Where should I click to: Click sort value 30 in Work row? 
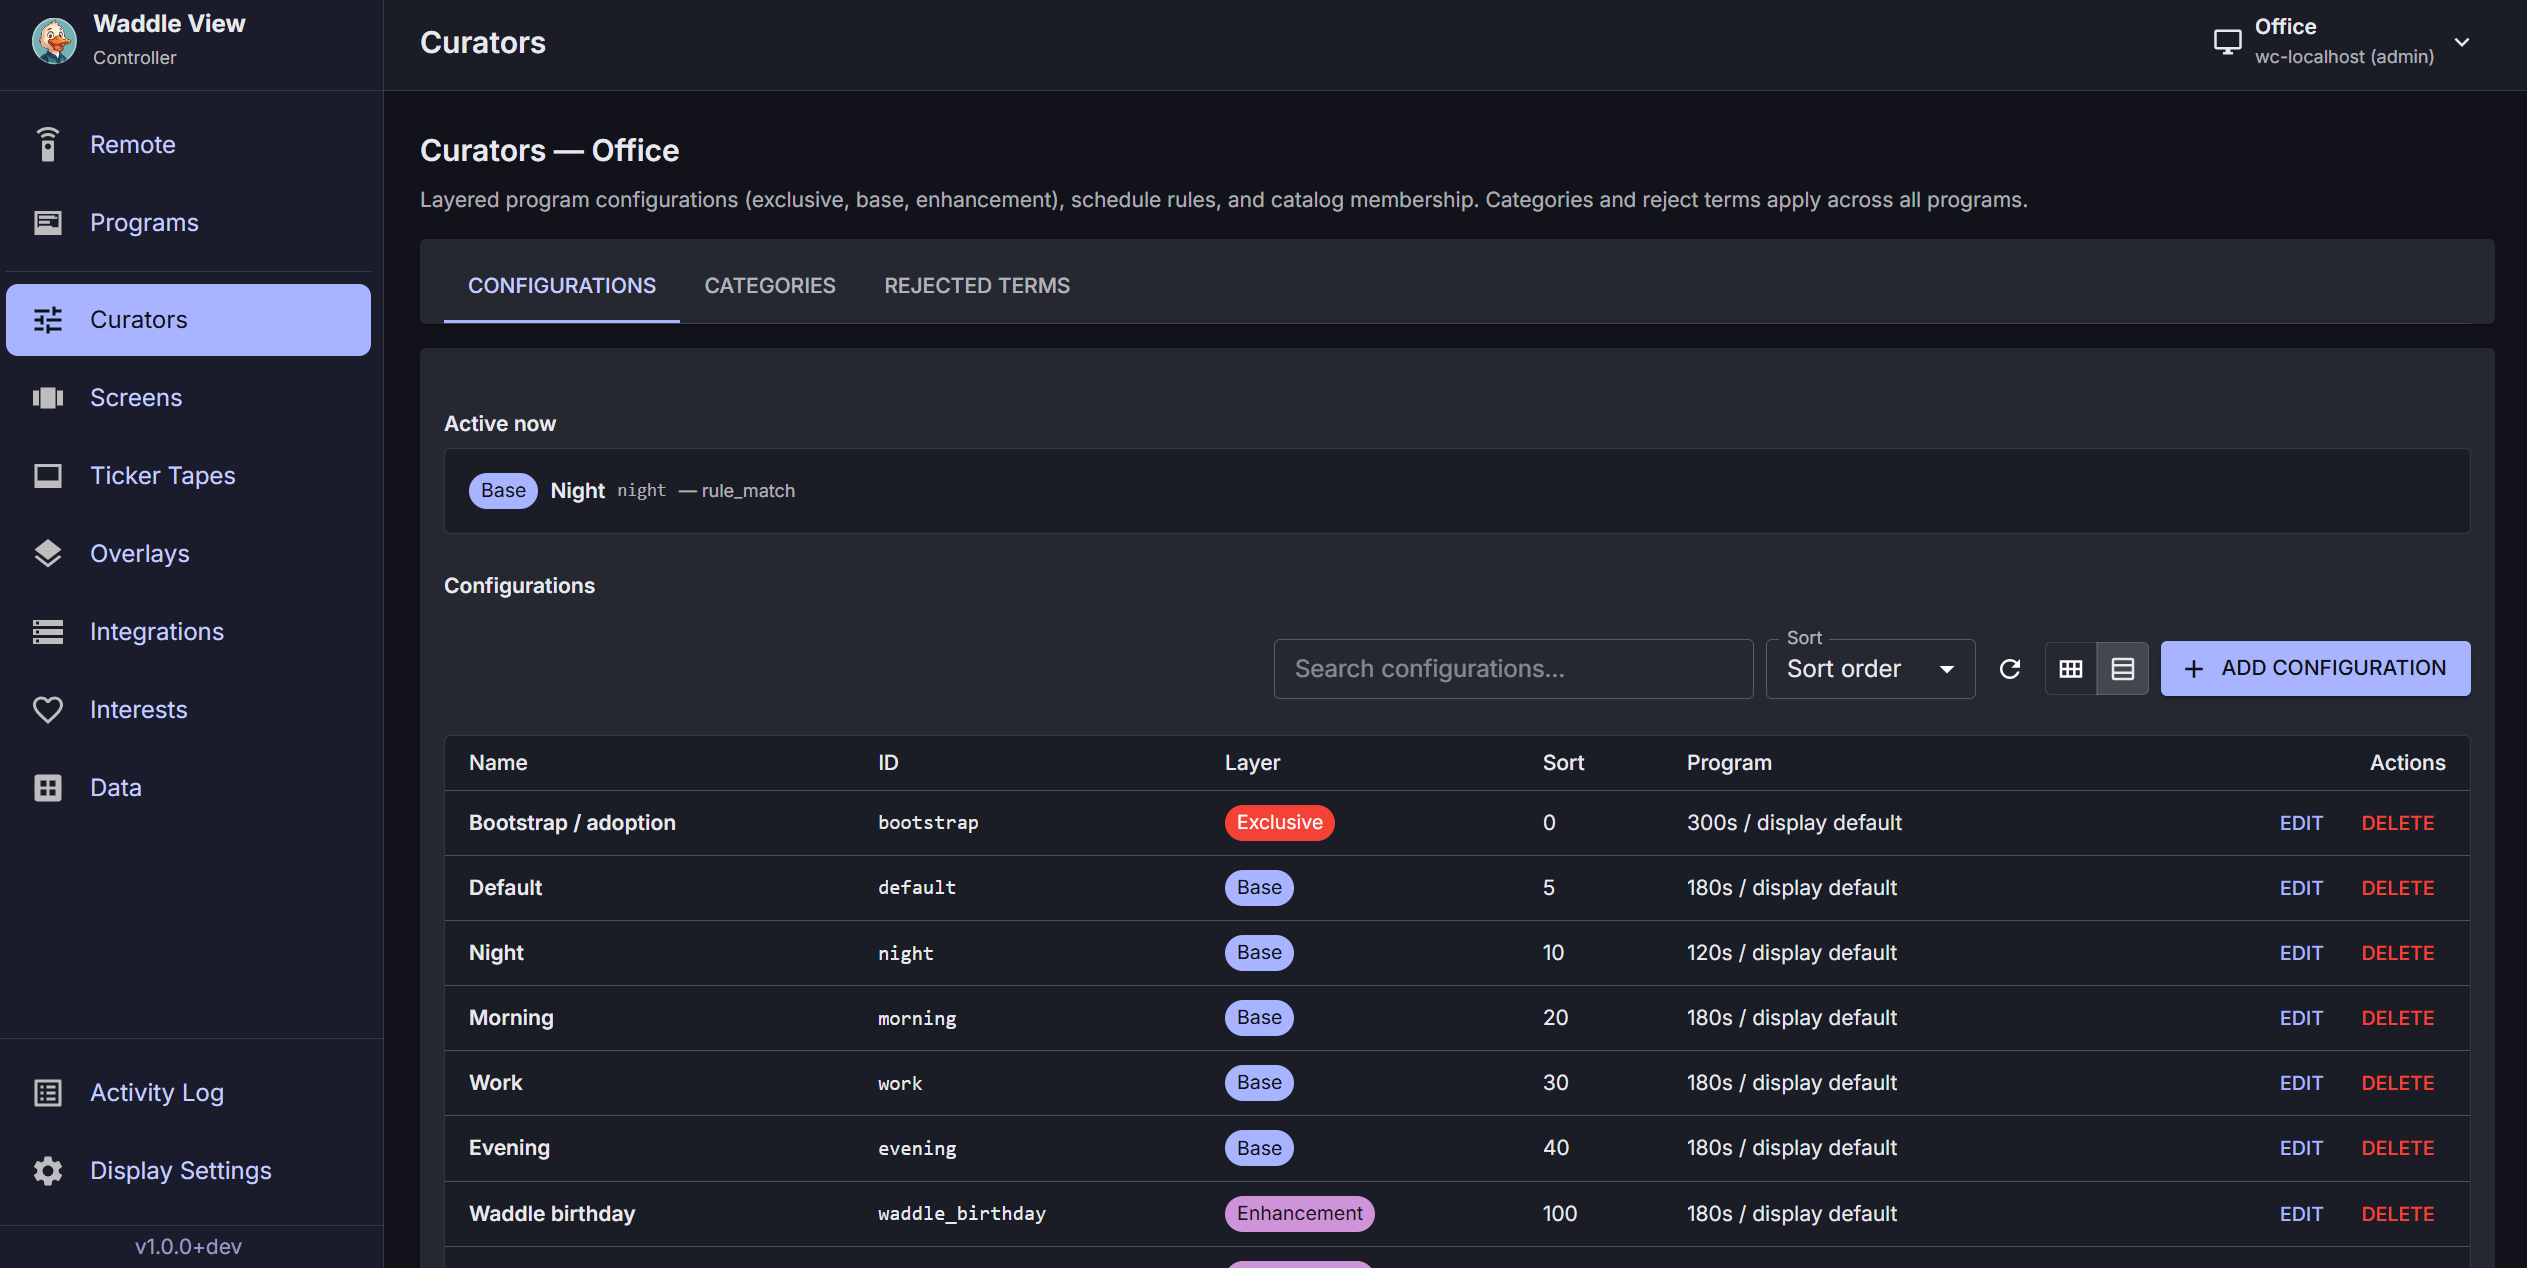[1555, 1083]
